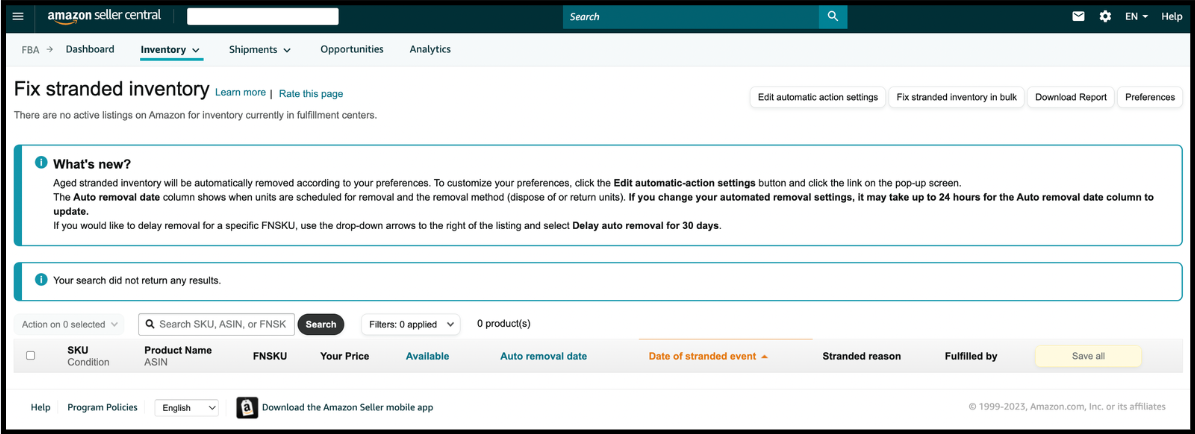Toggle the select-all checkbox in table header
The image size is (1195, 434).
[30, 355]
